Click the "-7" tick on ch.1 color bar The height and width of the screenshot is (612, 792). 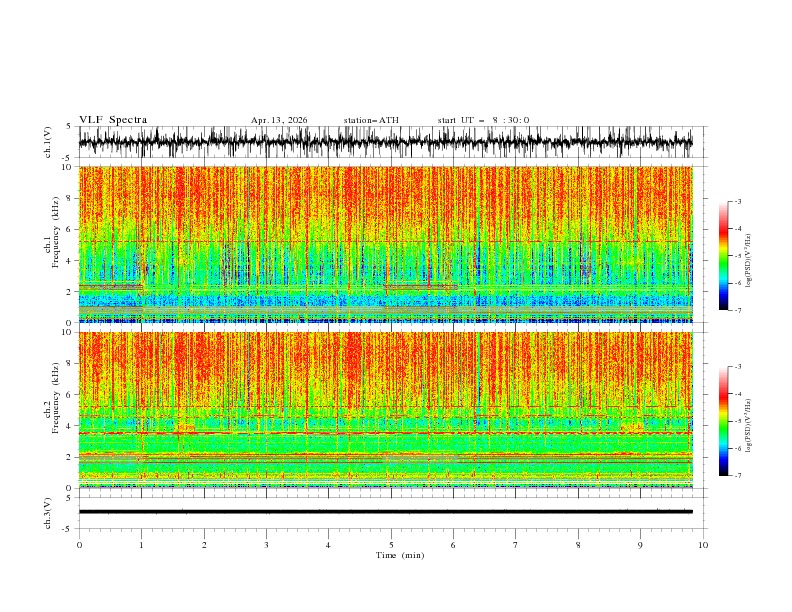737,310
